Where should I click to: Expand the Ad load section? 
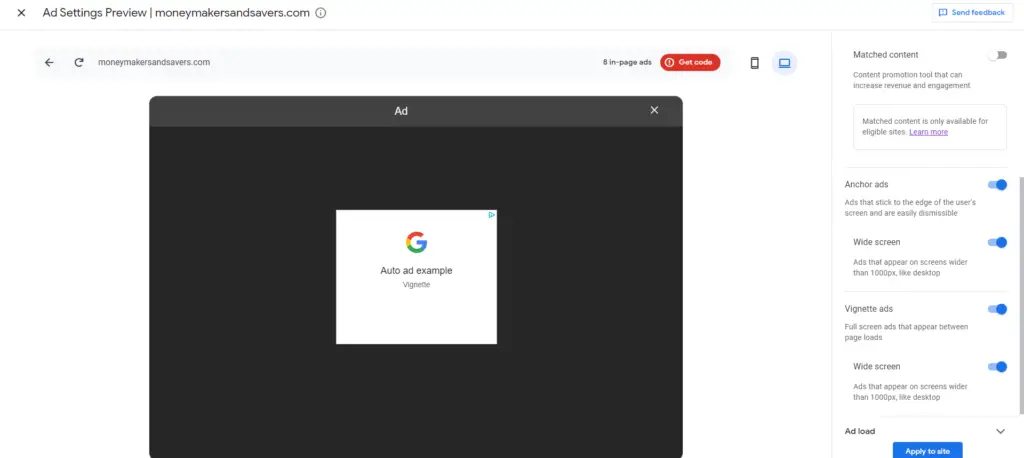pyautogui.click(x=1000, y=431)
